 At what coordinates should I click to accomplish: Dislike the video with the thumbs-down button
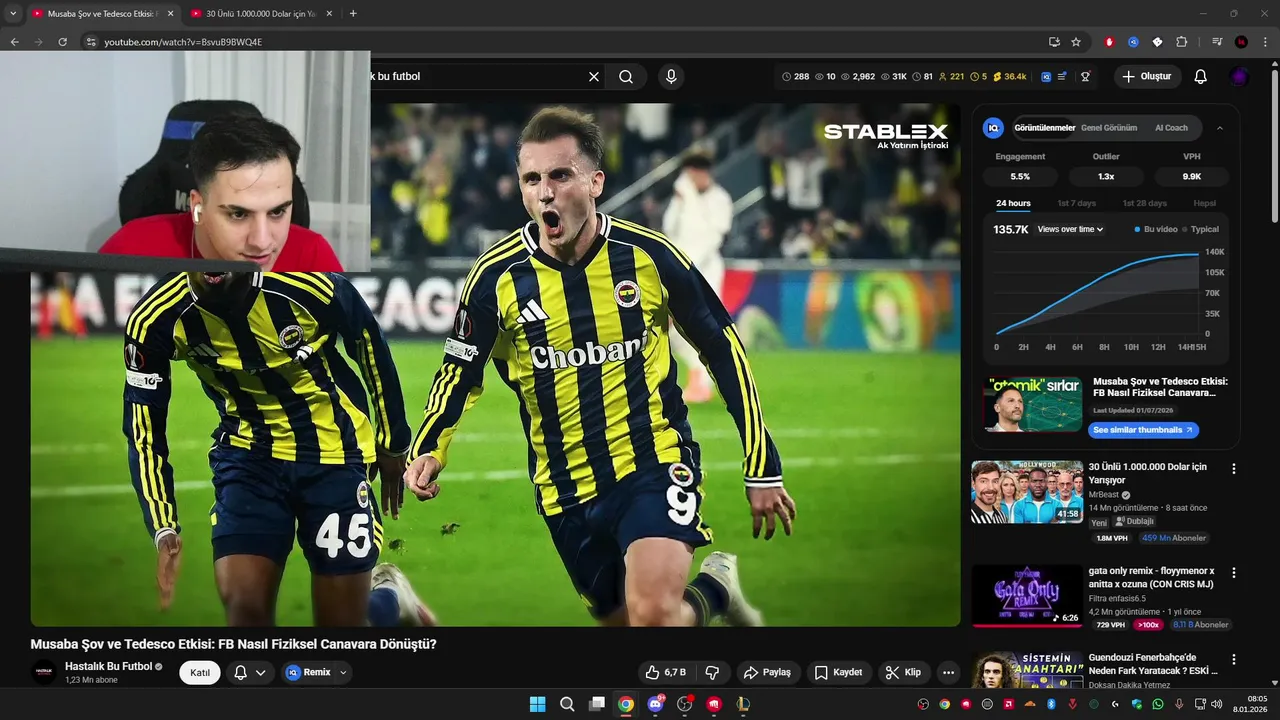coord(712,672)
